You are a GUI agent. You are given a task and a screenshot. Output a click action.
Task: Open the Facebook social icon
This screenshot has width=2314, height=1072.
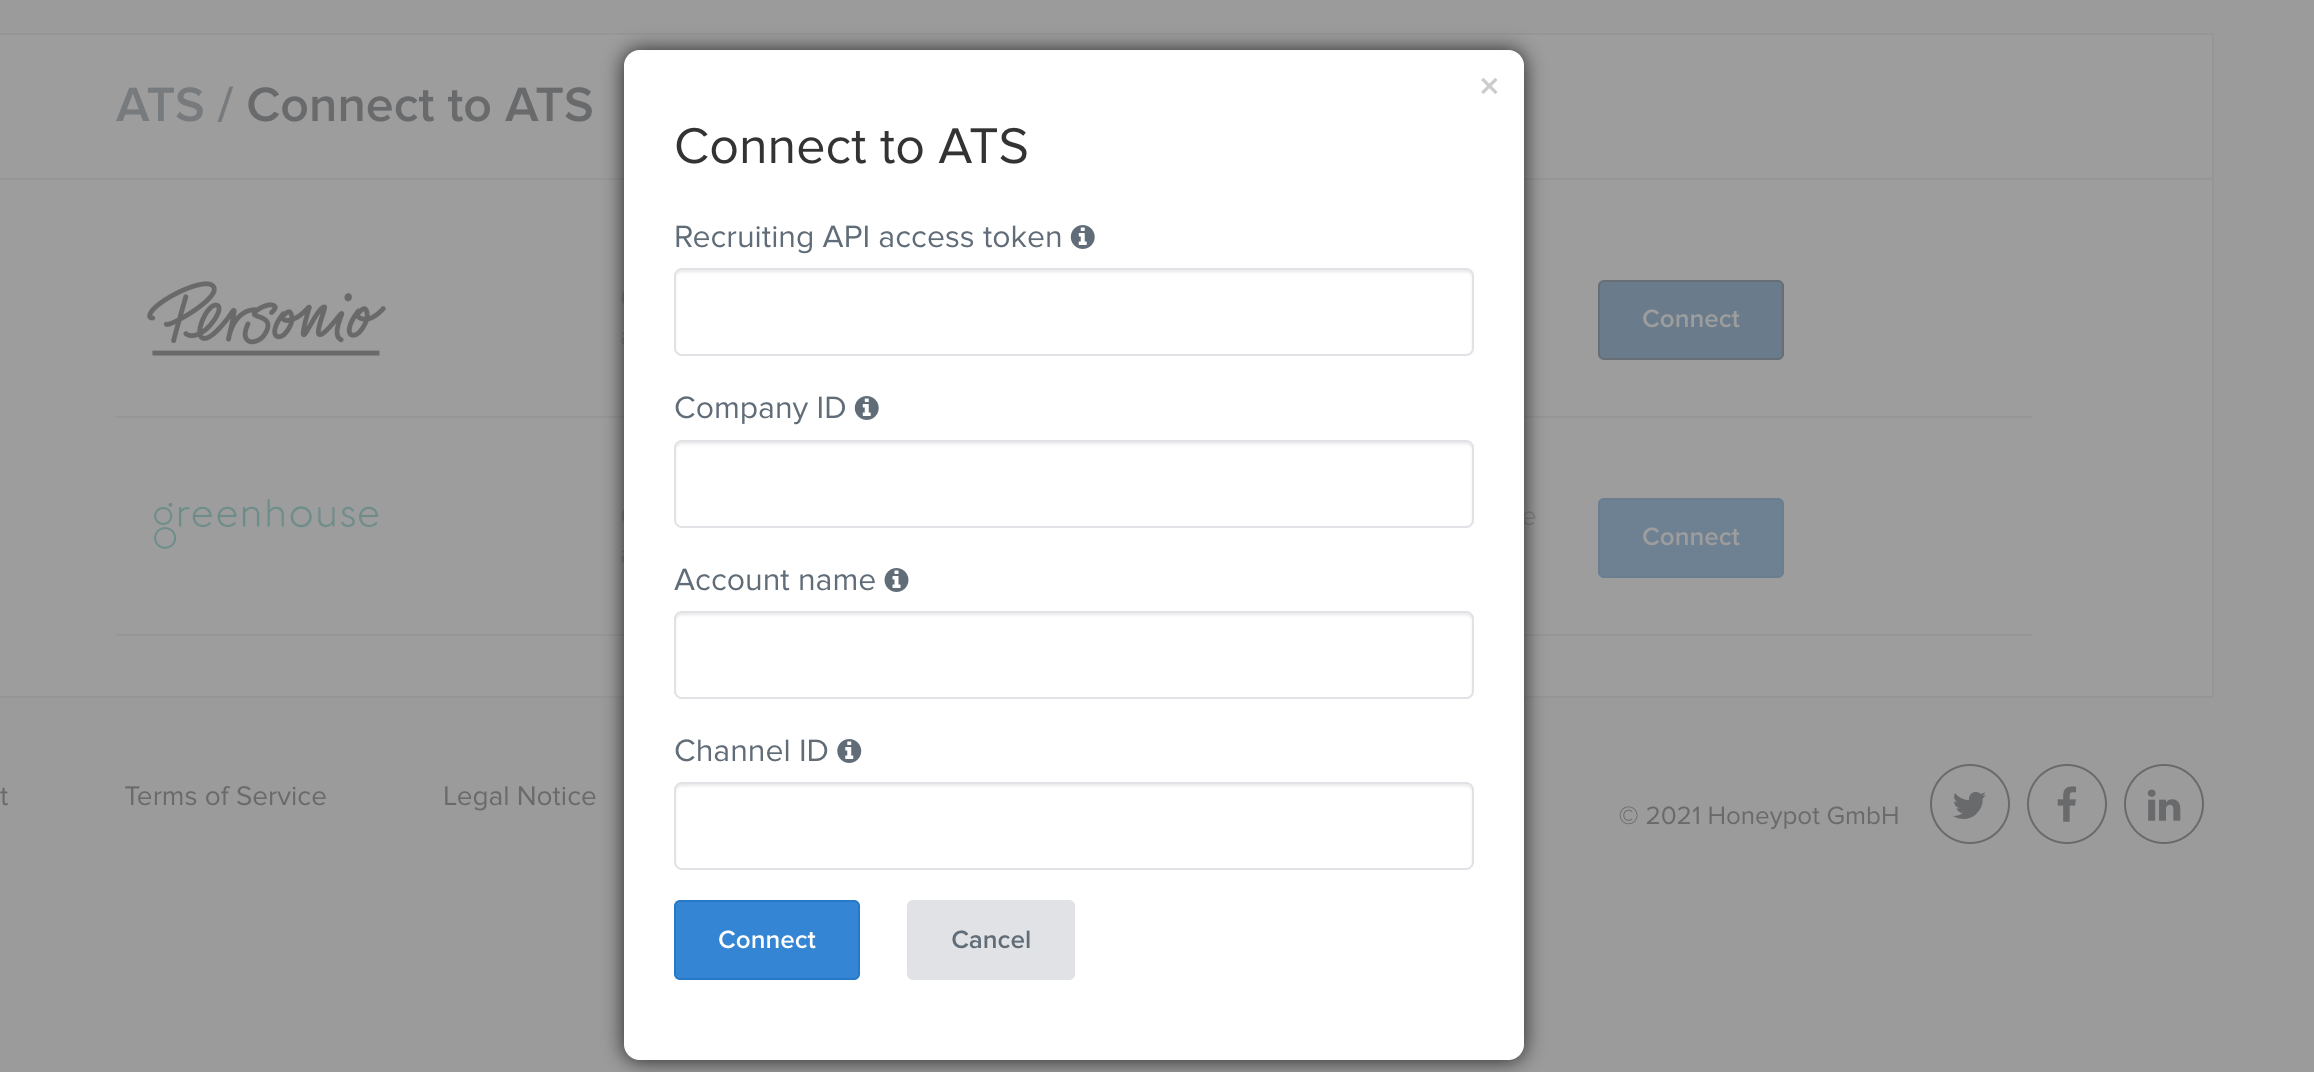pyautogui.click(x=2066, y=803)
